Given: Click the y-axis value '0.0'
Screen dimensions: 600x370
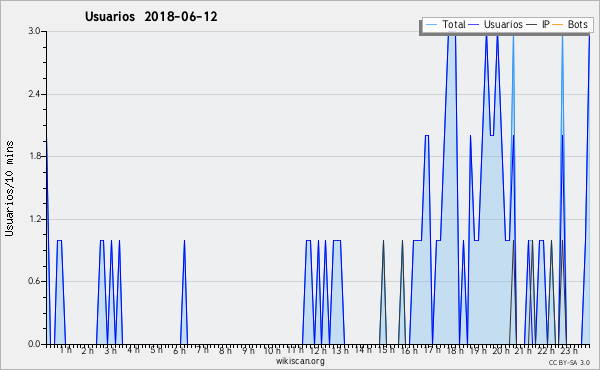Looking at the screenshot, I should 34,344.
